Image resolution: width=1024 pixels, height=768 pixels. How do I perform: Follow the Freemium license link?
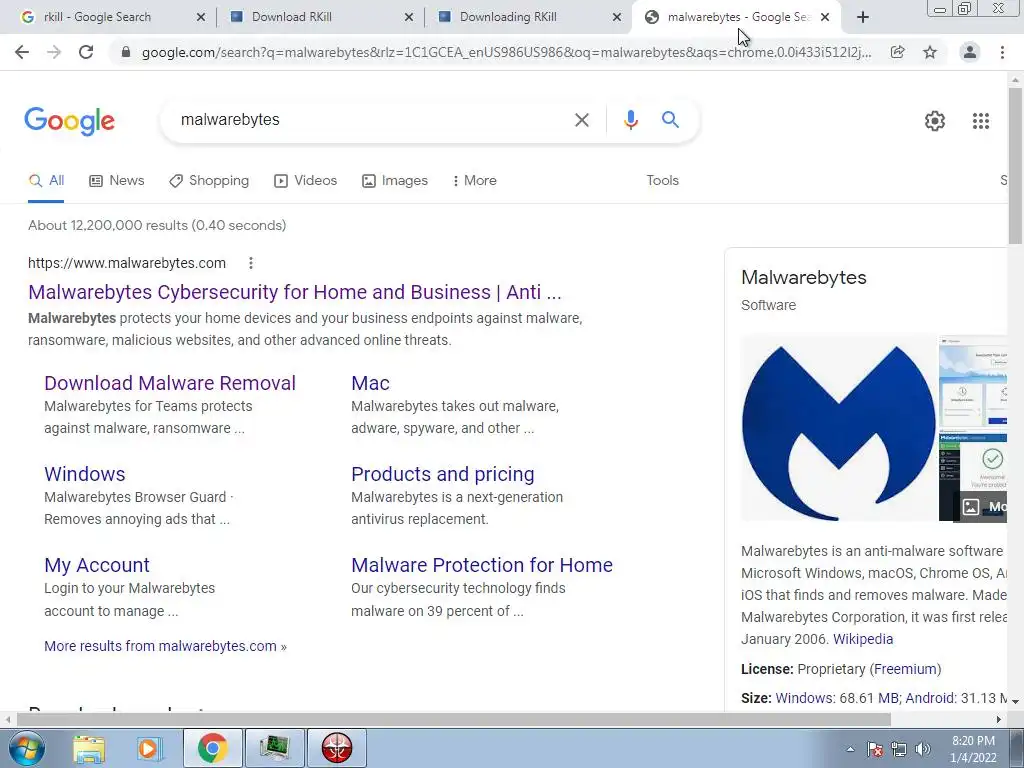click(x=907, y=669)
